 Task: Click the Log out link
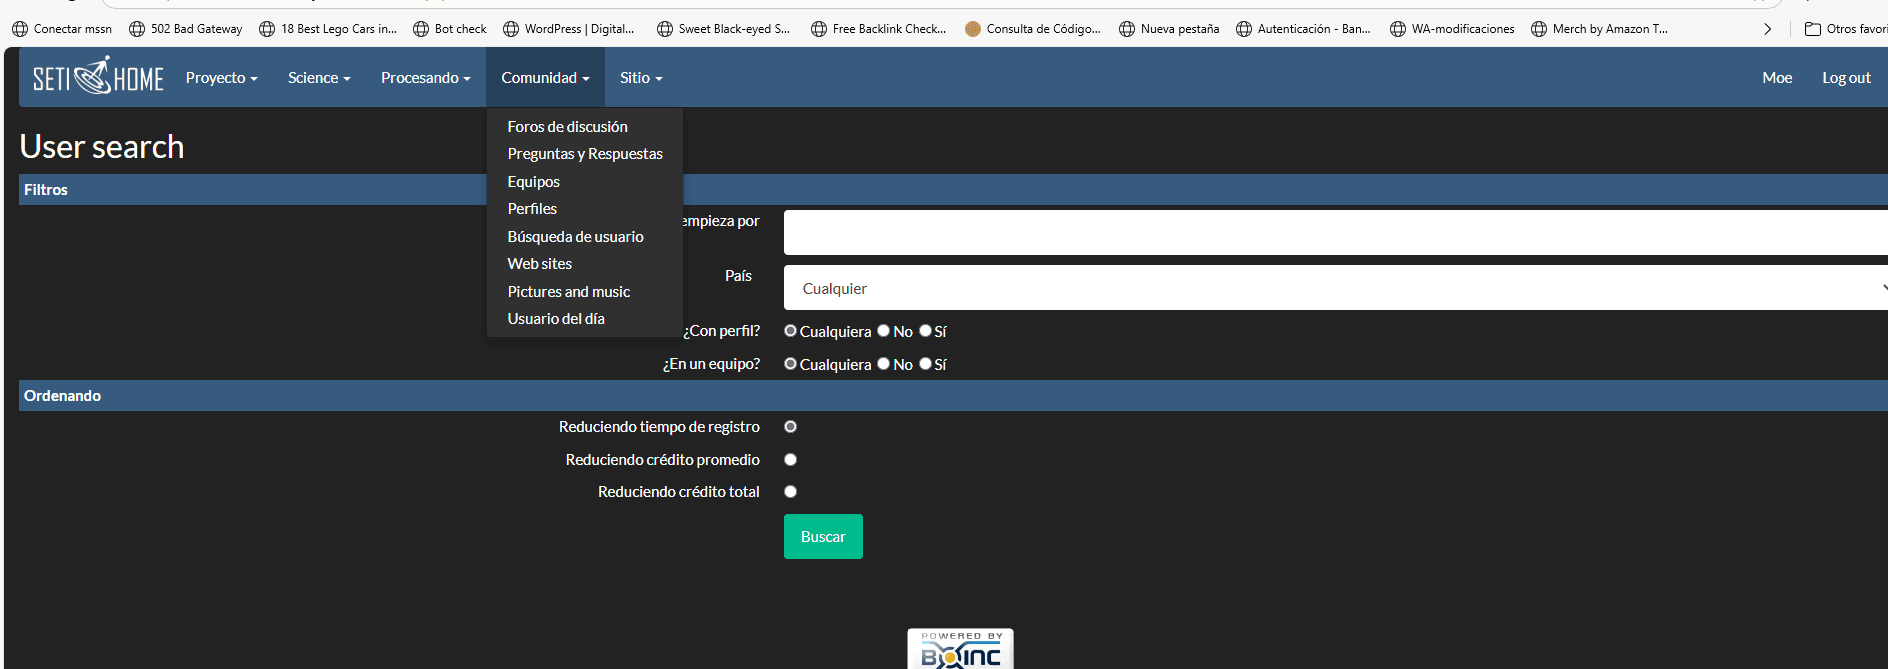point(1846,78)
